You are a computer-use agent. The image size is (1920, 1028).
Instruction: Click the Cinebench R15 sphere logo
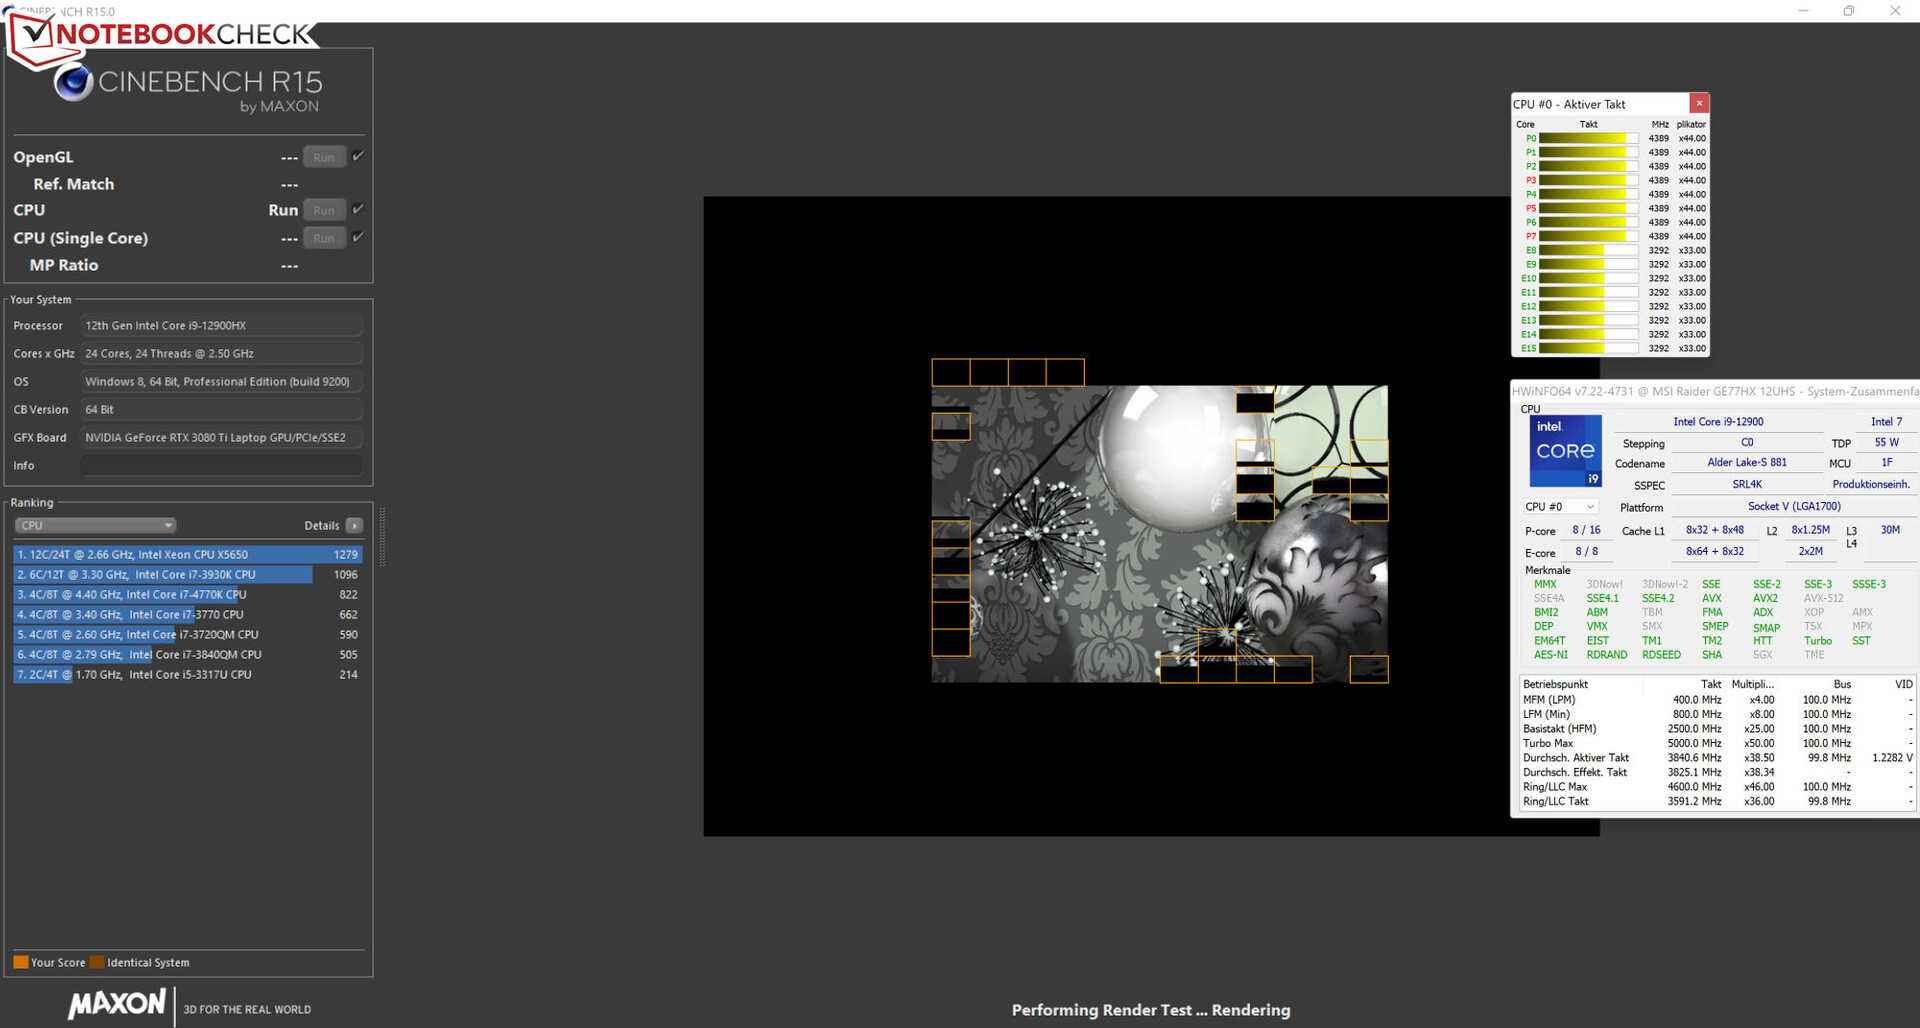[x=73, y=82]
